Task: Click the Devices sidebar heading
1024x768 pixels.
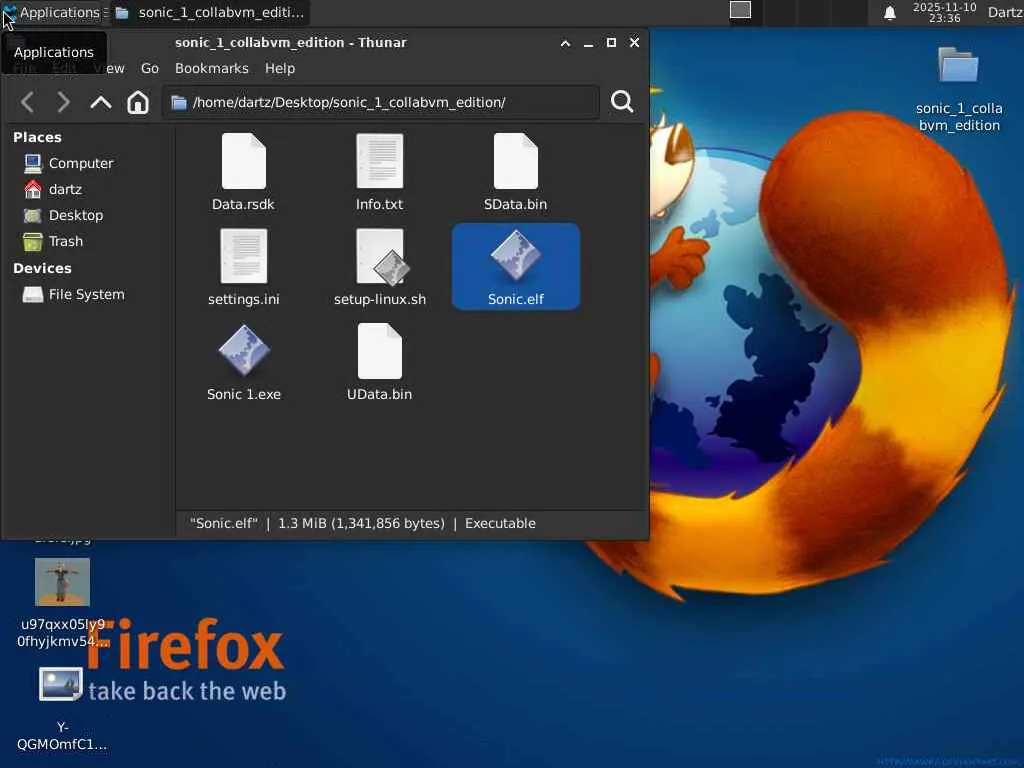Action: coord(42,268)
